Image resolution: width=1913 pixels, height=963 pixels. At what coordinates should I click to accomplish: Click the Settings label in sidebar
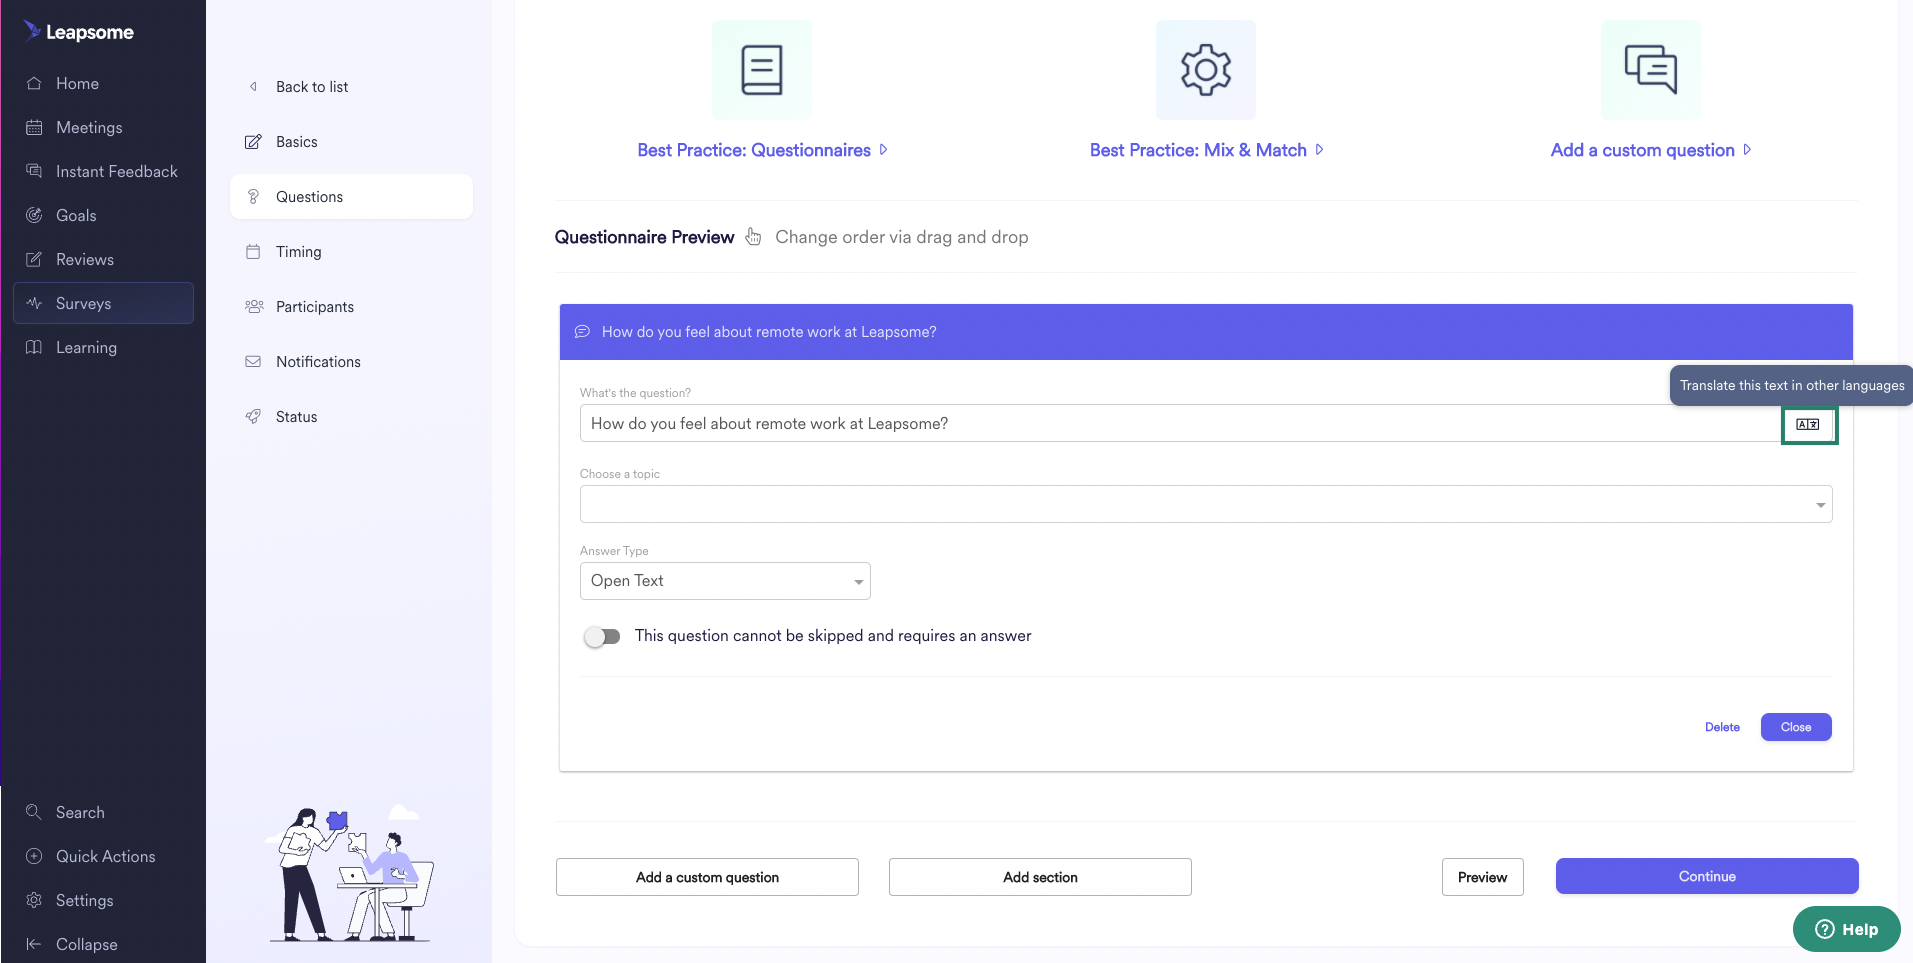click(85, 900)
